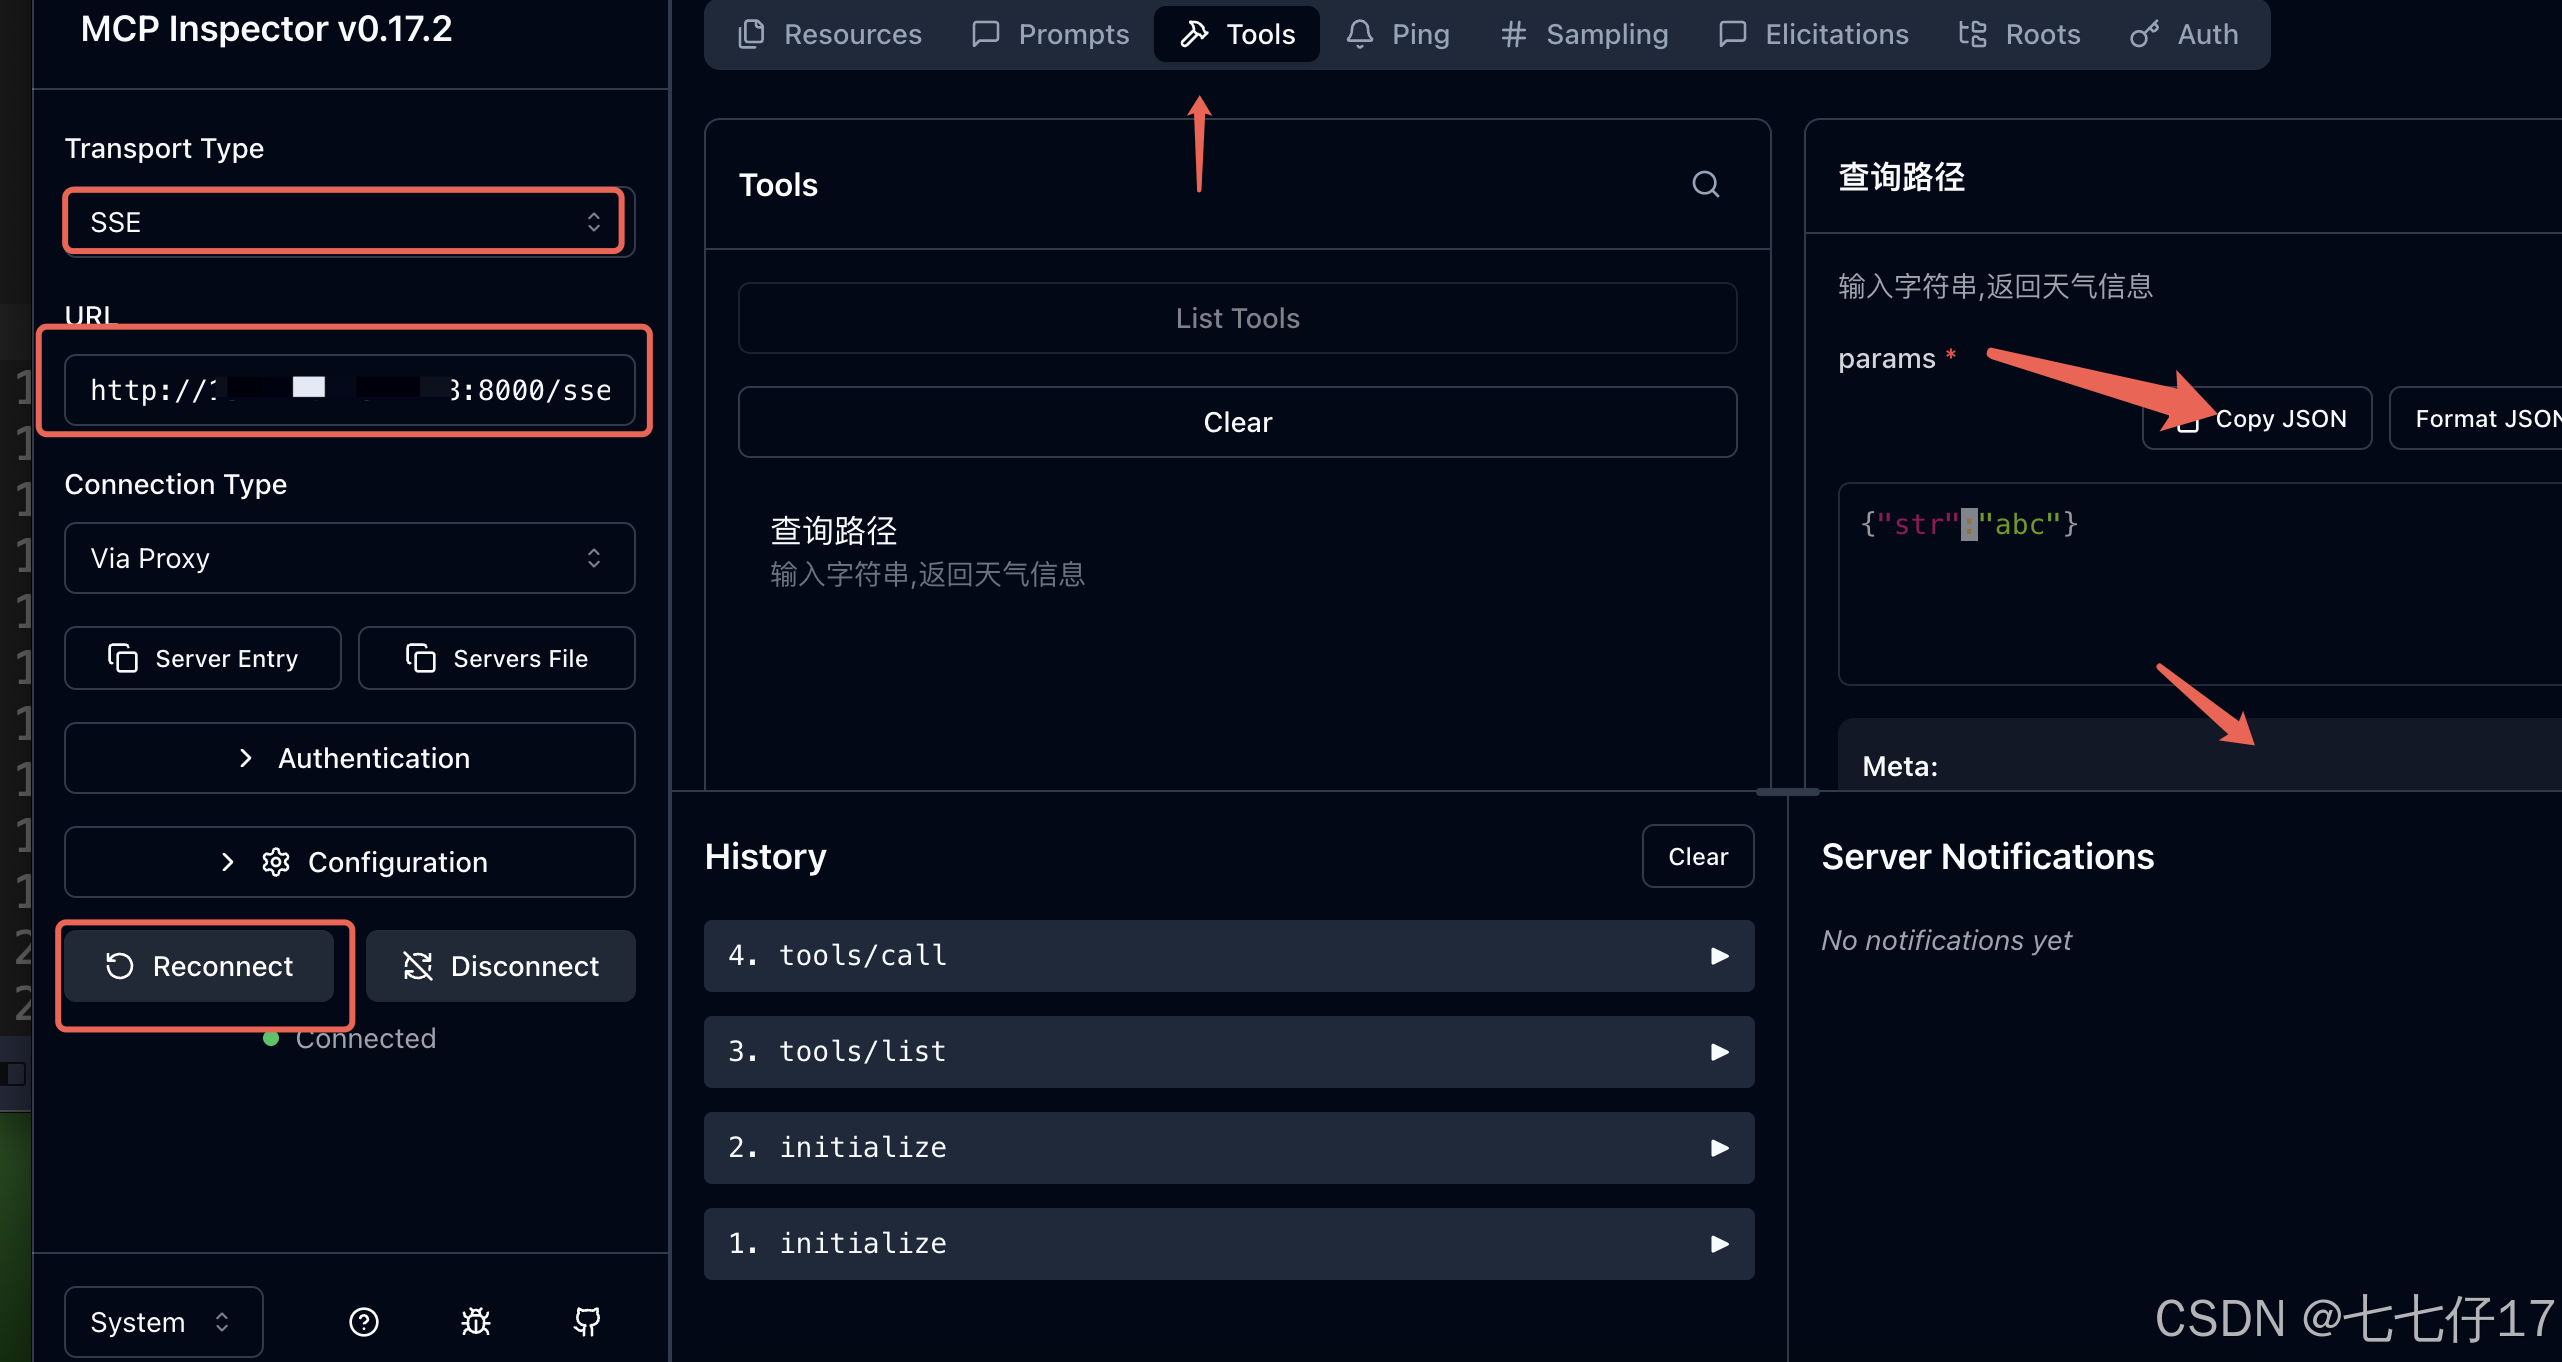
Task: Open the System theme selector
Action: tap(163, 1322)
